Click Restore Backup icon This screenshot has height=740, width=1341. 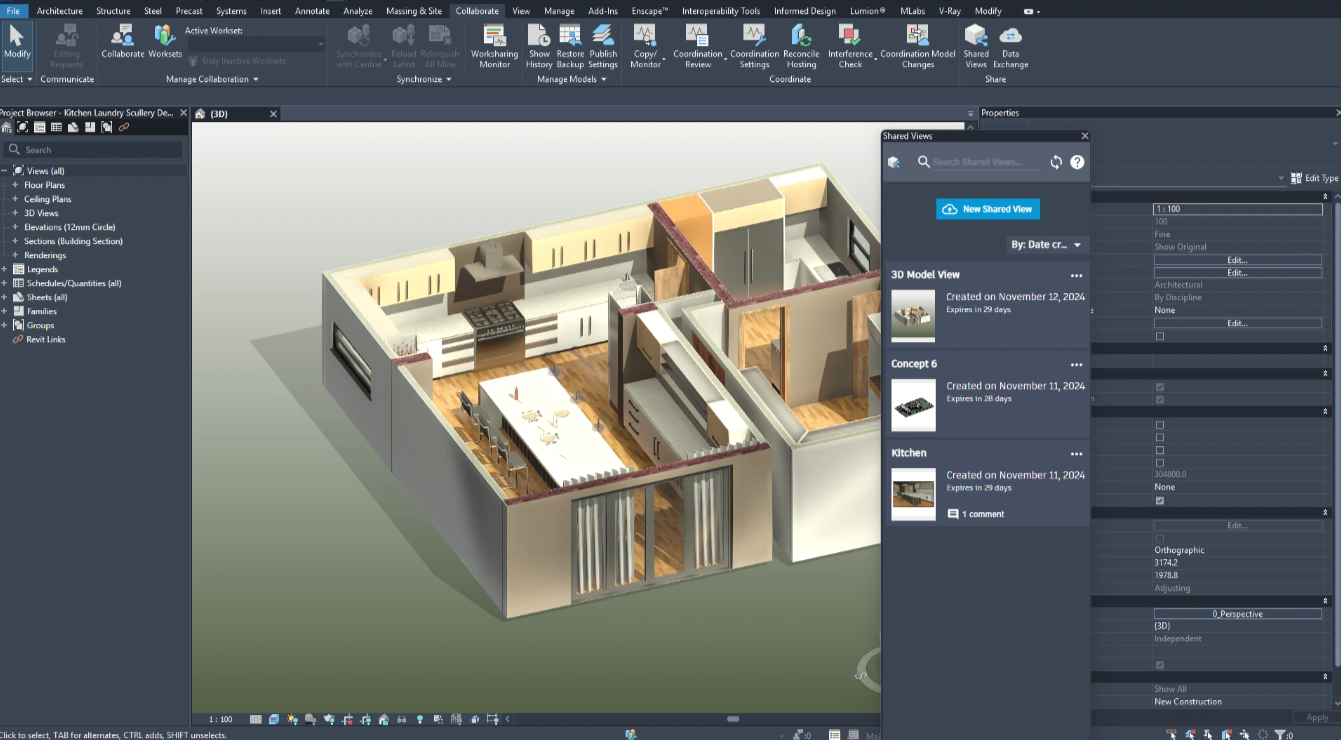570,46
